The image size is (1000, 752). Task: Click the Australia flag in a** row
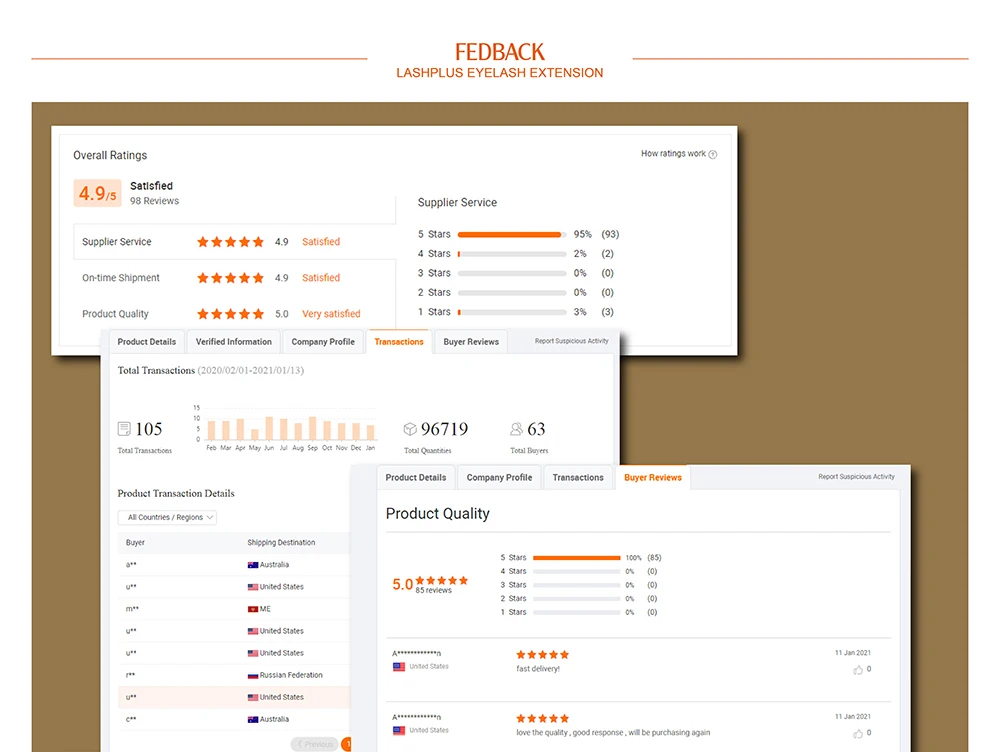[x=253, y=565]
